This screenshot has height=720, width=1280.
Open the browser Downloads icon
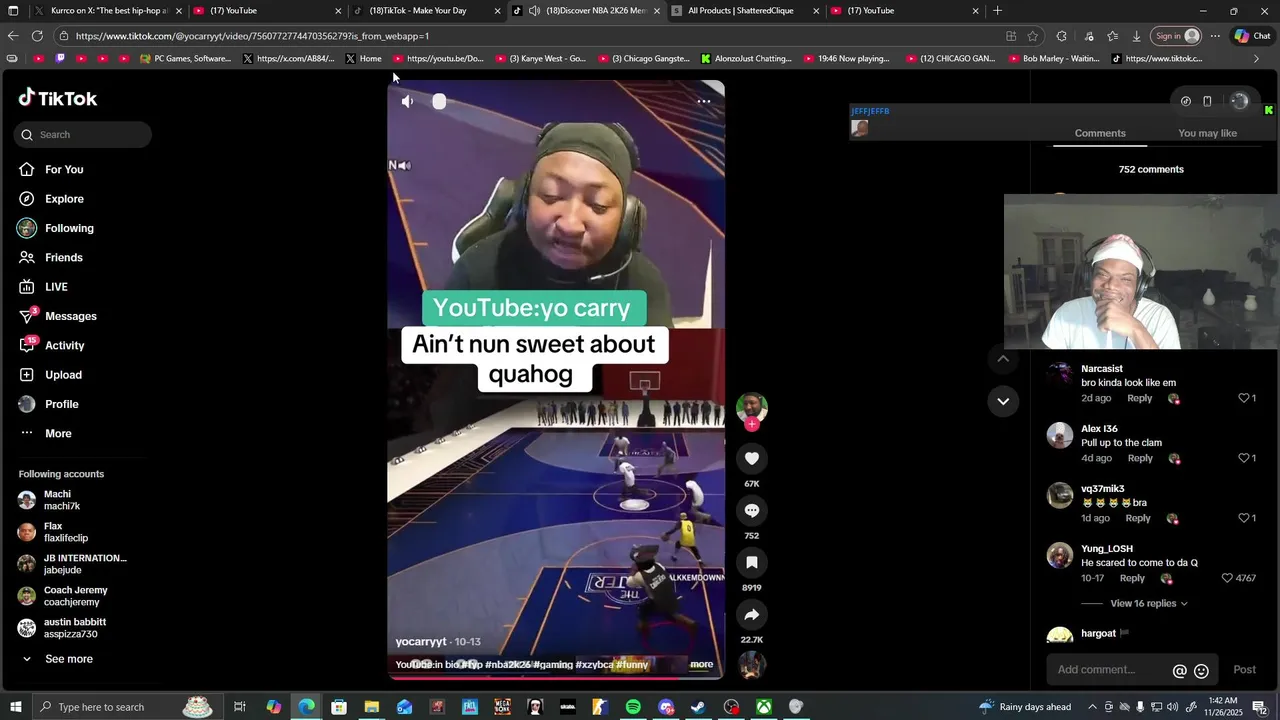click(x=1136, y=36)
